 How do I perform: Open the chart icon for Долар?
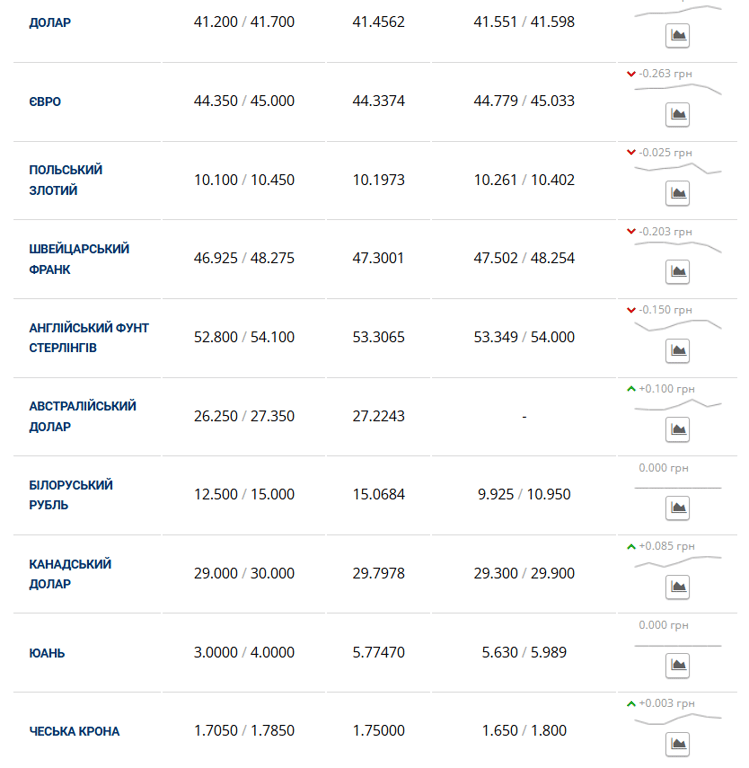point(678,36)
